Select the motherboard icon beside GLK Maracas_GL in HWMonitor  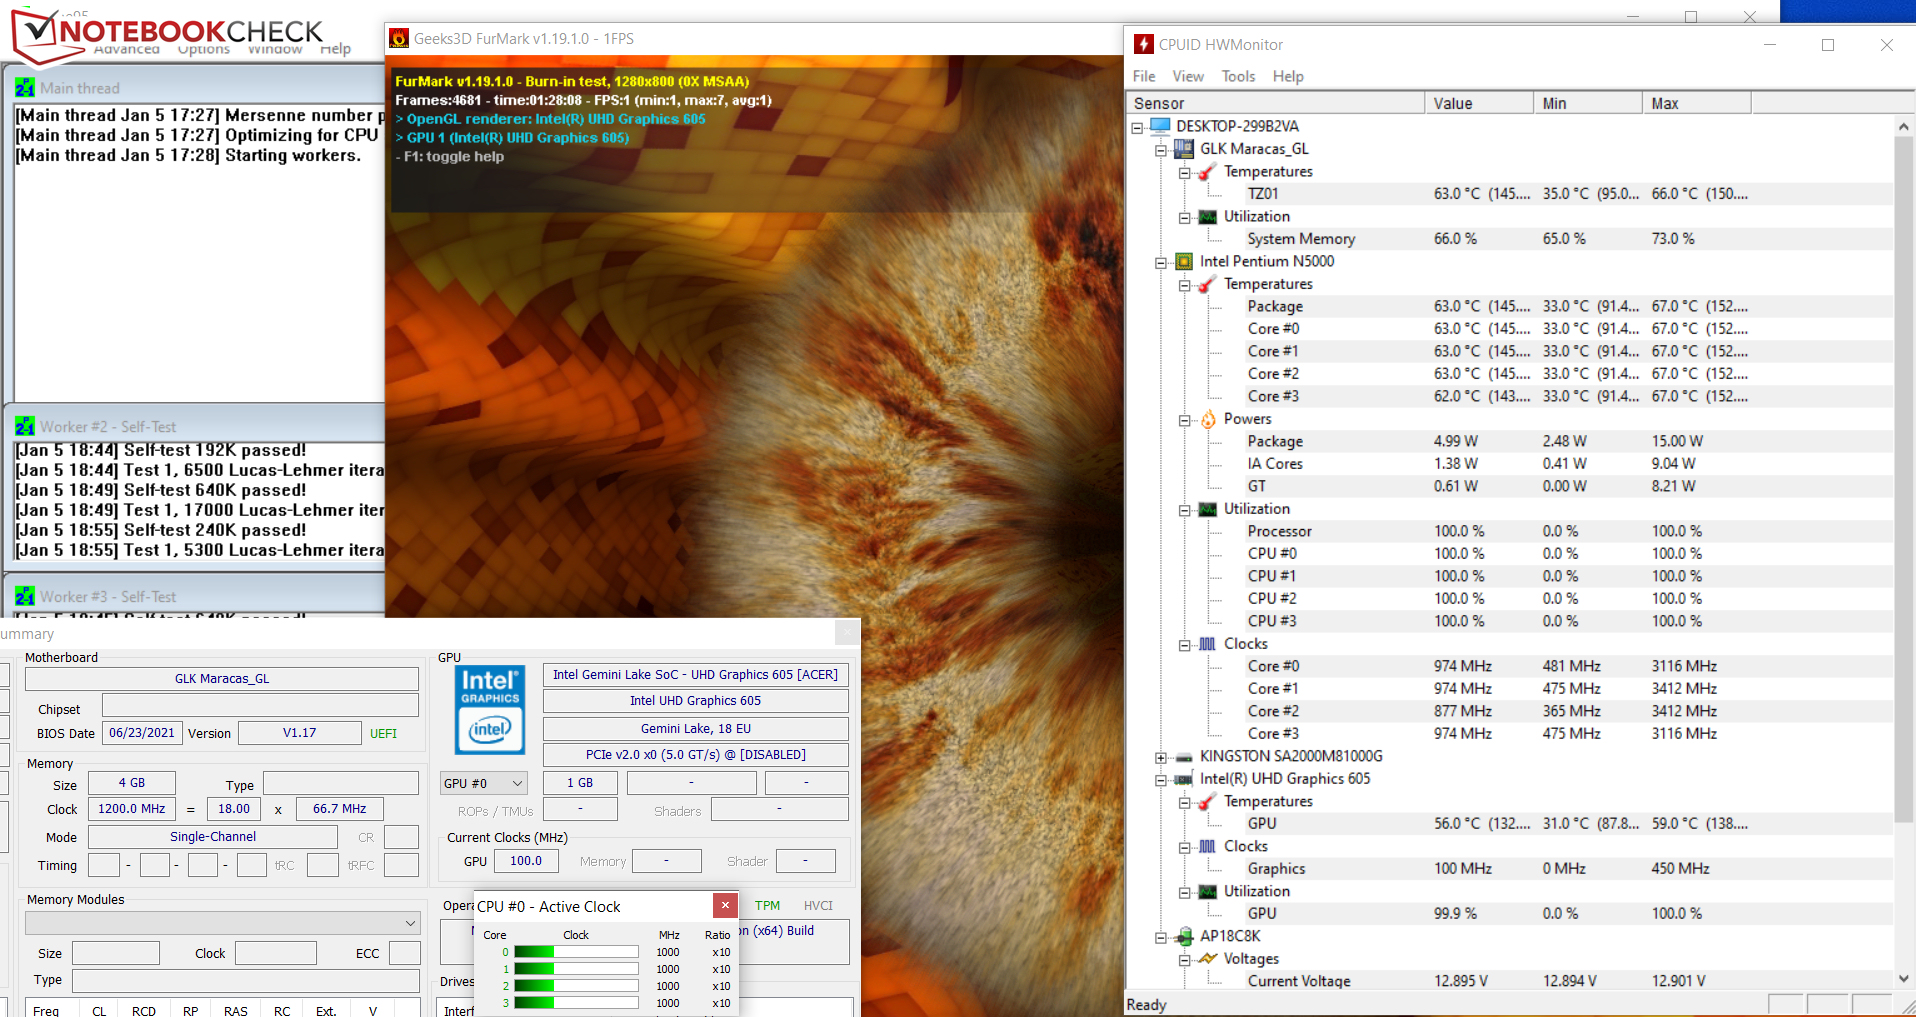[1184, 149]
